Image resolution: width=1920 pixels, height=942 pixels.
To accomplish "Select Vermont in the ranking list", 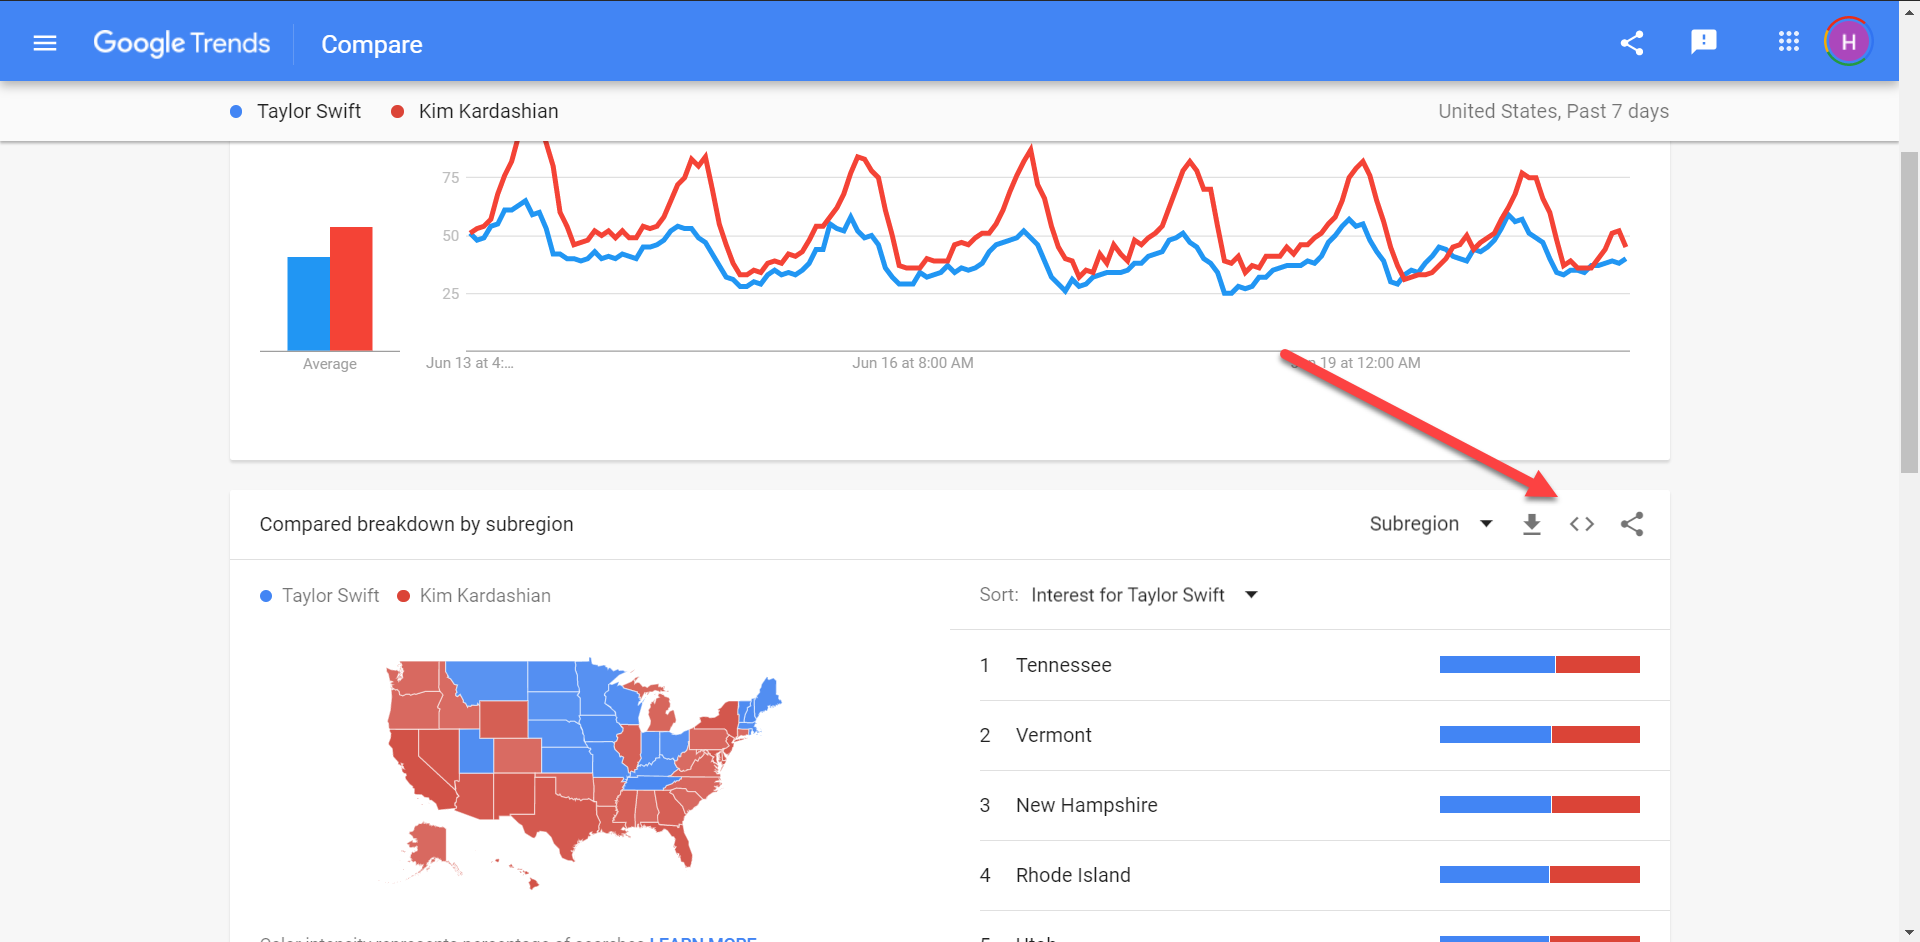I will click(x=1053, y=735).
